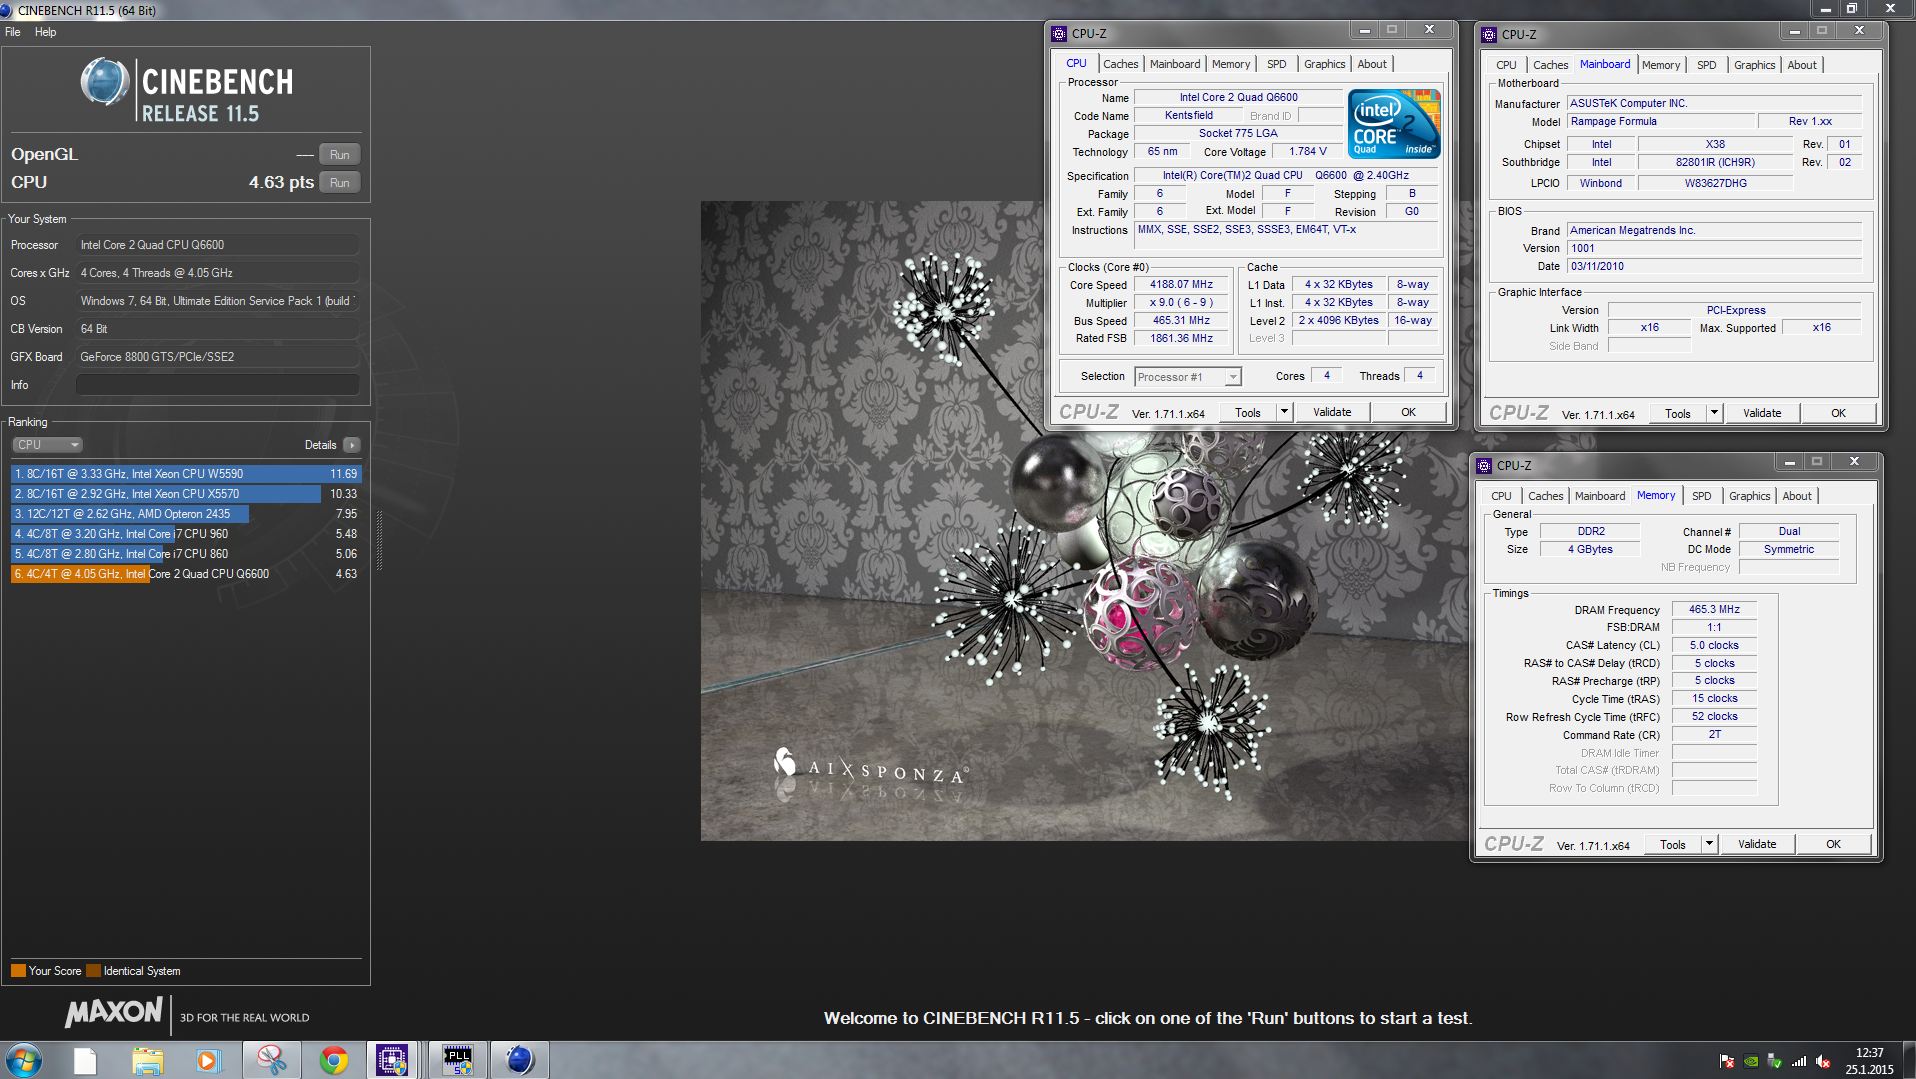Screen dimensions: 1916x1079
Task: Open Graphics tab in CPU-Z Mainboard window
Action: pyautogui.click(x=1754, y=65)
